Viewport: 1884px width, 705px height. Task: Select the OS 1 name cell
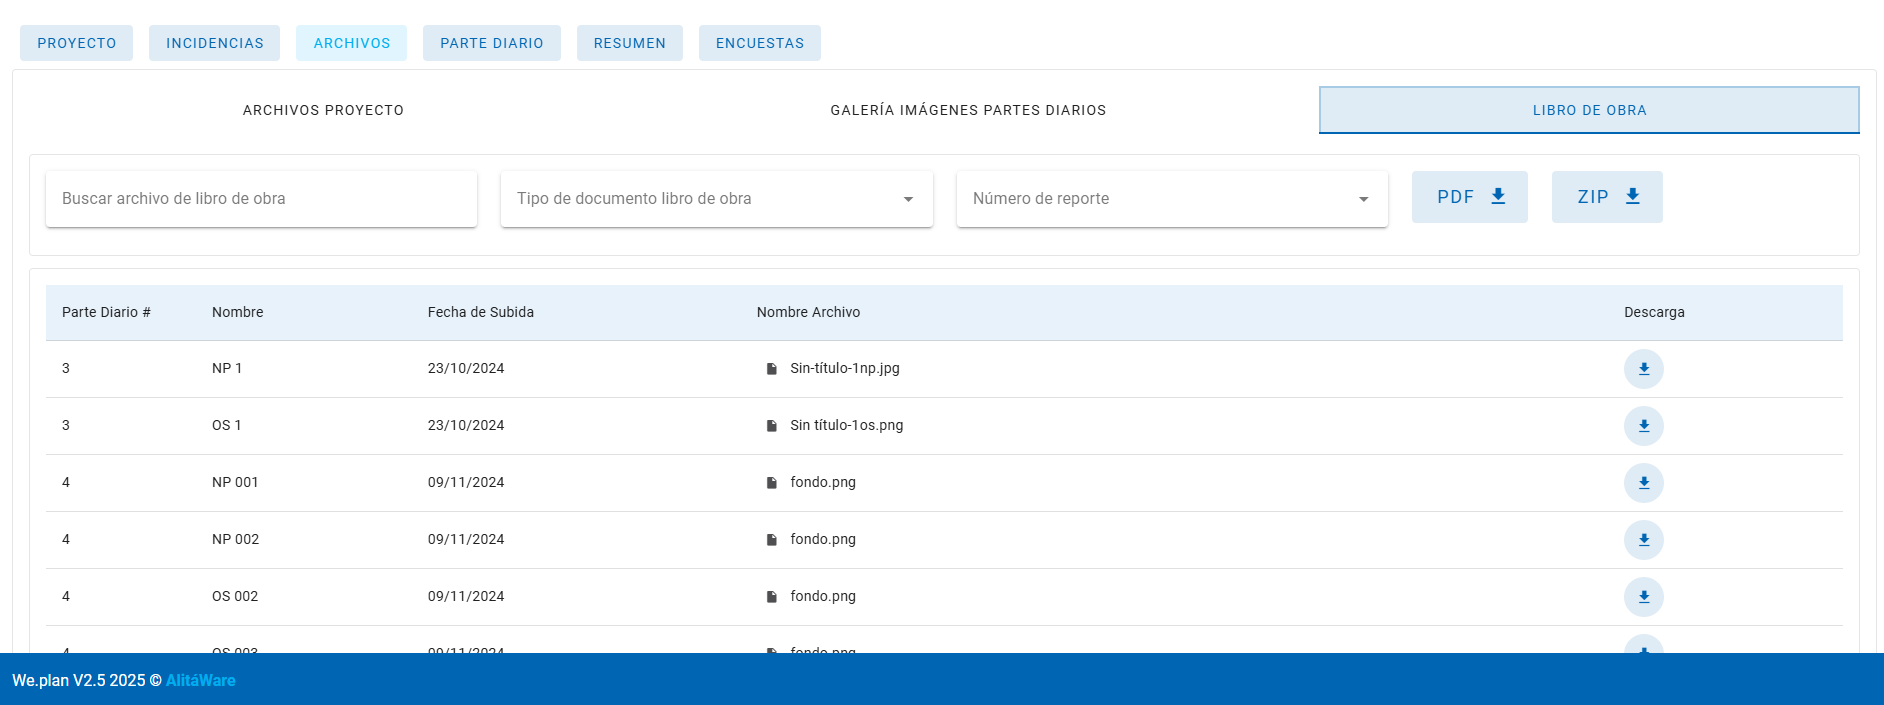227,425
